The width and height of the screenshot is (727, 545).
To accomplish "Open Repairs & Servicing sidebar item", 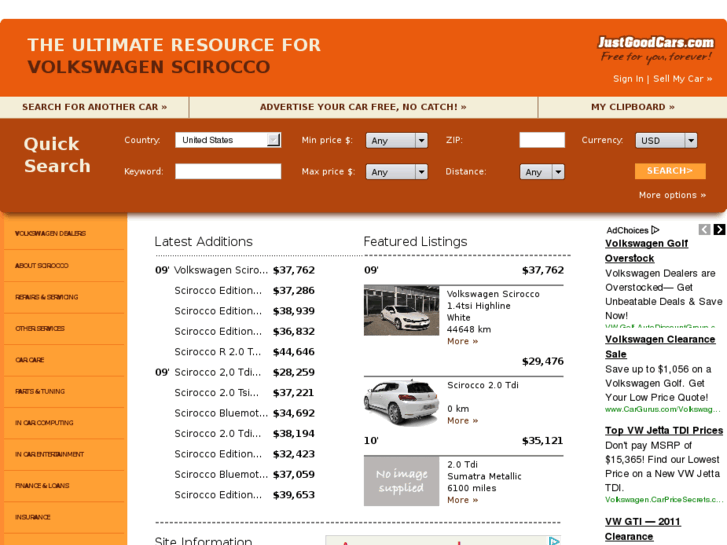I will pyautogui.click(x=46, y=297).
